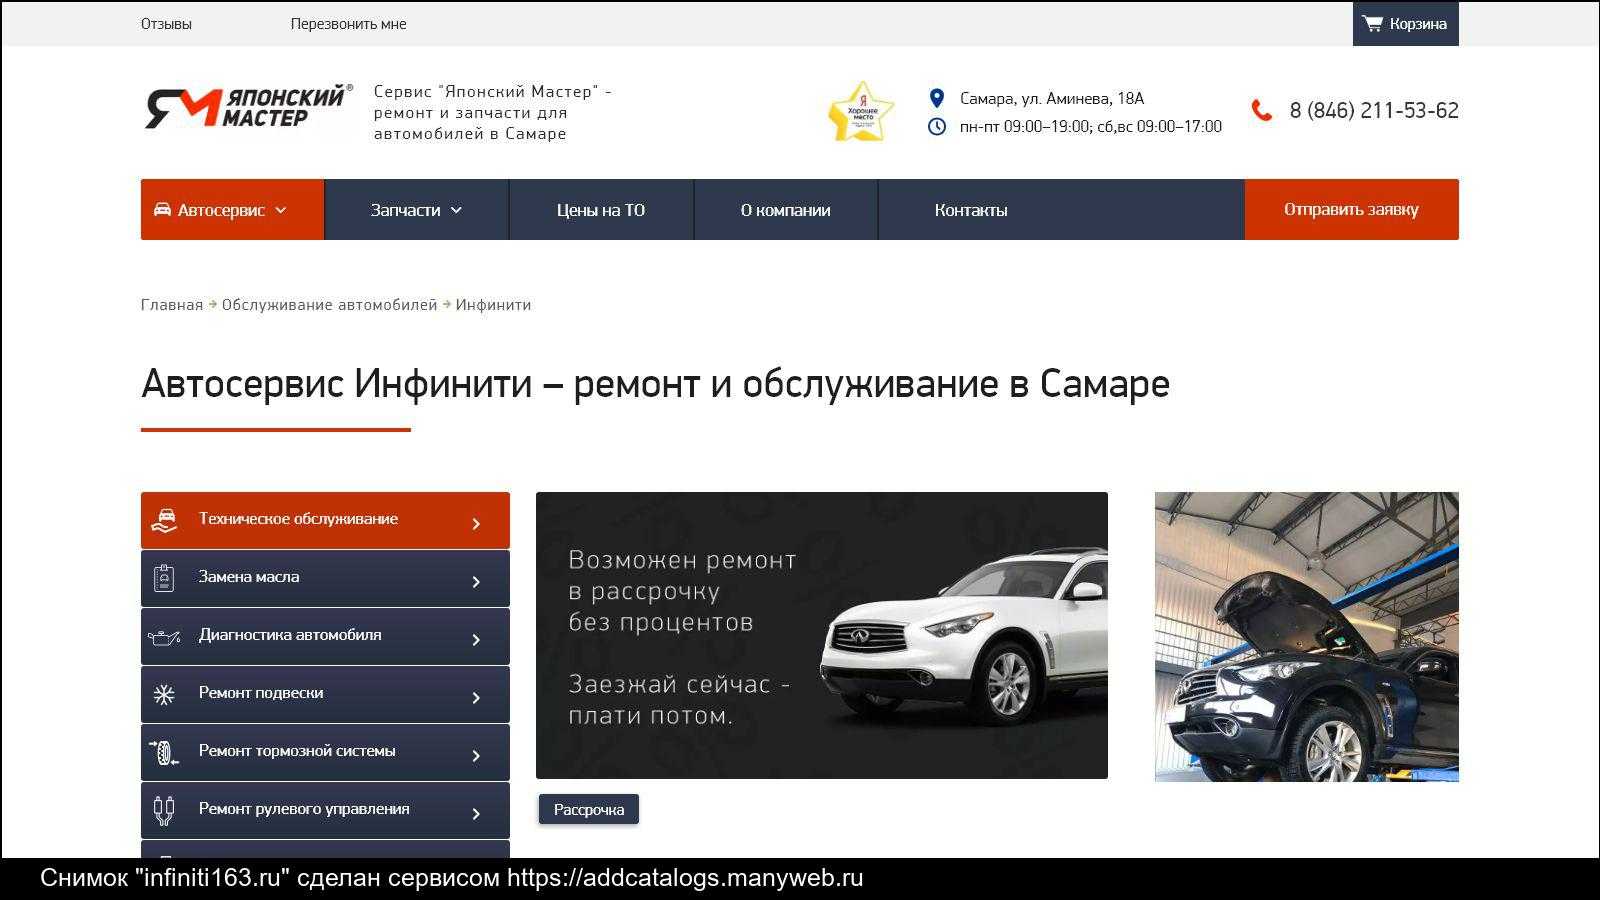The width and height of the screenshot is (1600, 900).
Task: Click the Инфинити breadcrumb text
Action: click(493, 305)
